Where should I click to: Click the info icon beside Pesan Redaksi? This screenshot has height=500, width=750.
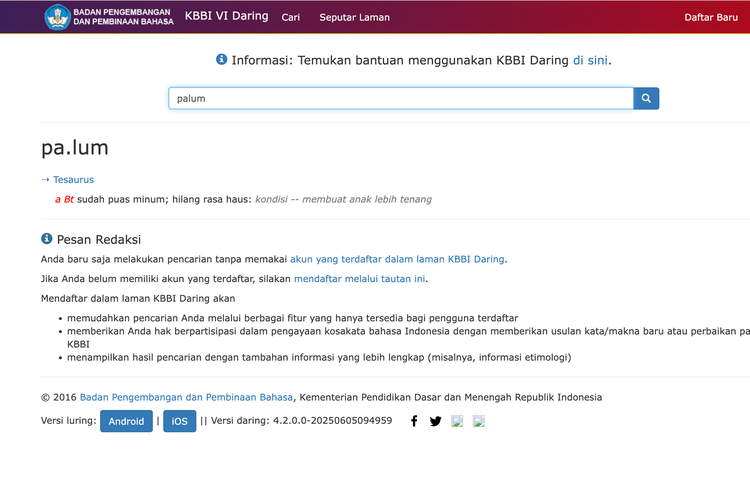point(46,238)
